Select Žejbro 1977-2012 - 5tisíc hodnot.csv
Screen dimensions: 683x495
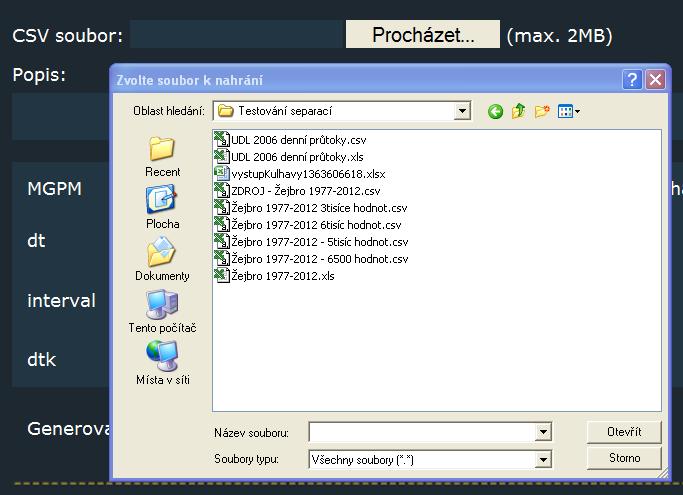click(311, 242)
